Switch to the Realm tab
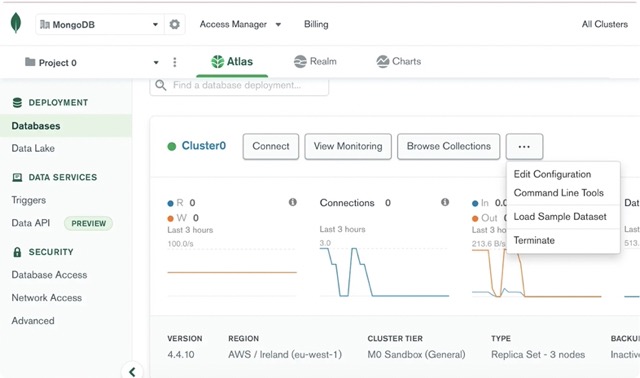 pos(315,62)
